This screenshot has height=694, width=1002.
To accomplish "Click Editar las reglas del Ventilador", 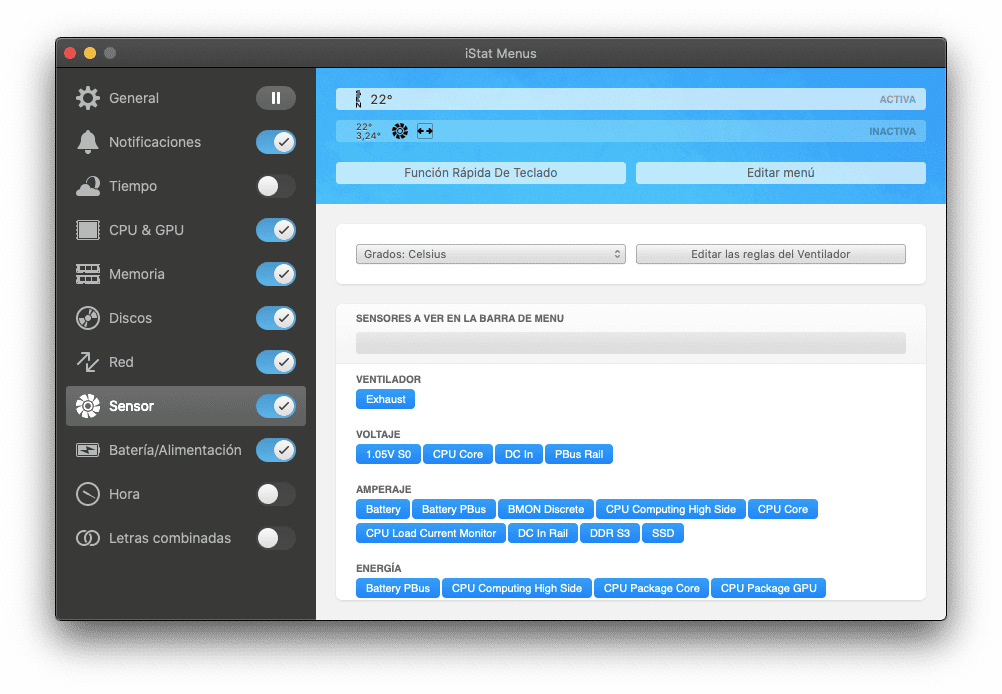I will click(x=770, y=254).
